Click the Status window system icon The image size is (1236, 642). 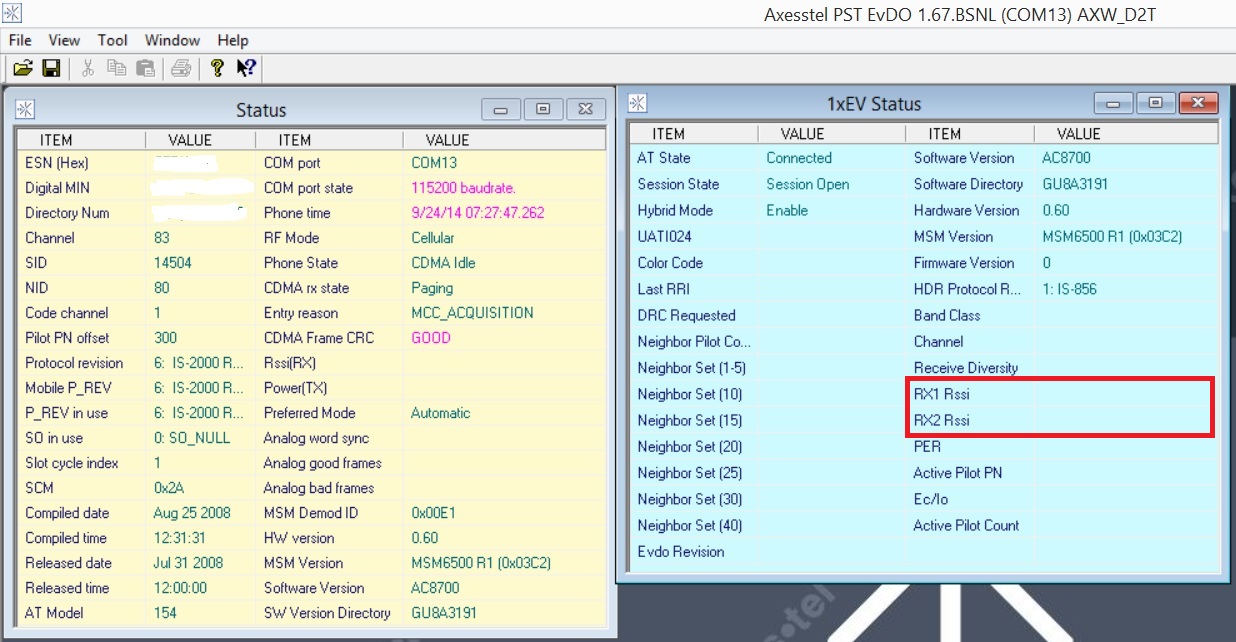(x=26, y=110)
